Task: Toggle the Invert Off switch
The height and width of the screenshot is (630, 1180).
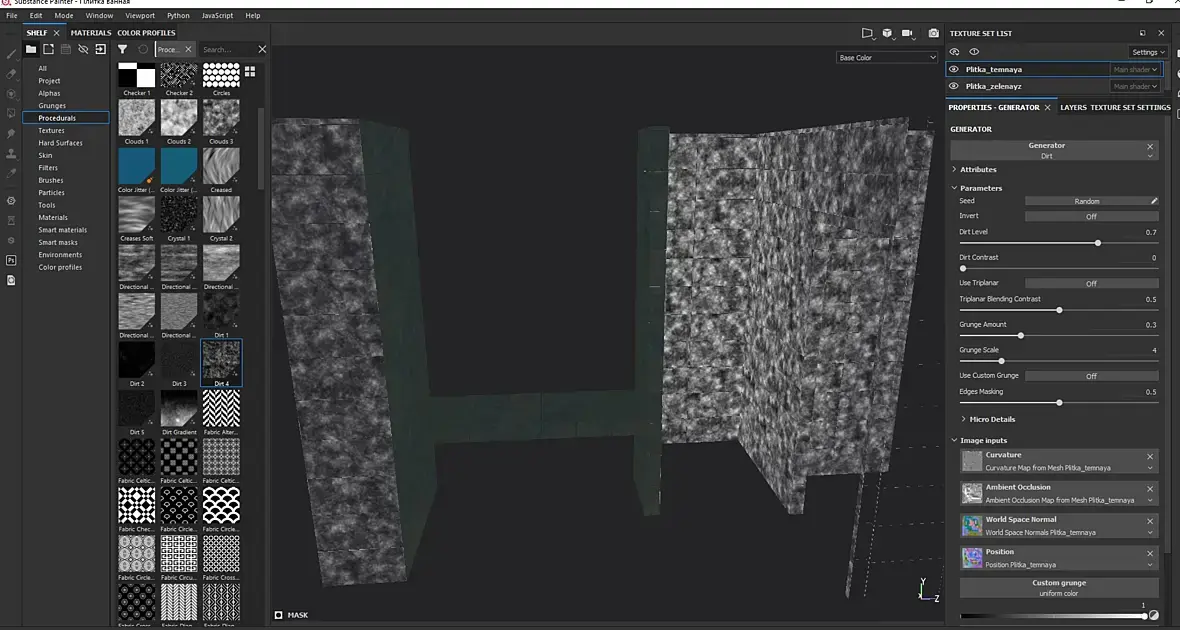Action: 1091,216
